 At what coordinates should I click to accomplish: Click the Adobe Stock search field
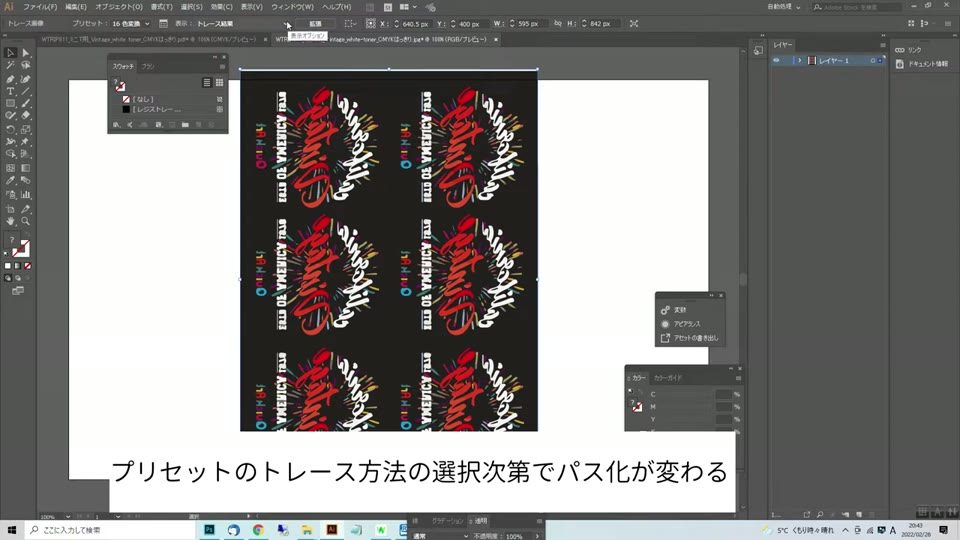coord(857,7)
